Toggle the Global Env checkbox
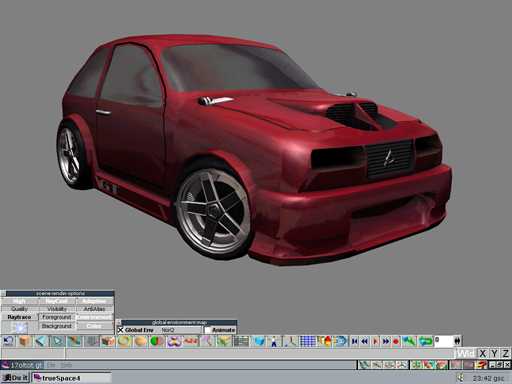The height and width of the screenshot is (384, 512). pyautogui.click(x=121, y=330)
